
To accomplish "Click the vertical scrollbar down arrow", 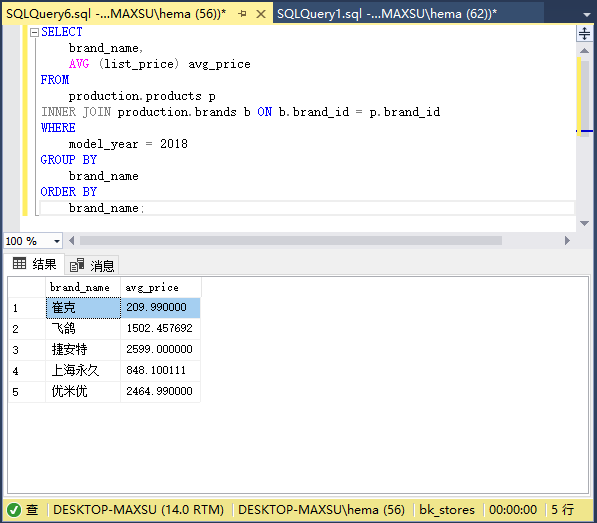I will coord(584,223).
